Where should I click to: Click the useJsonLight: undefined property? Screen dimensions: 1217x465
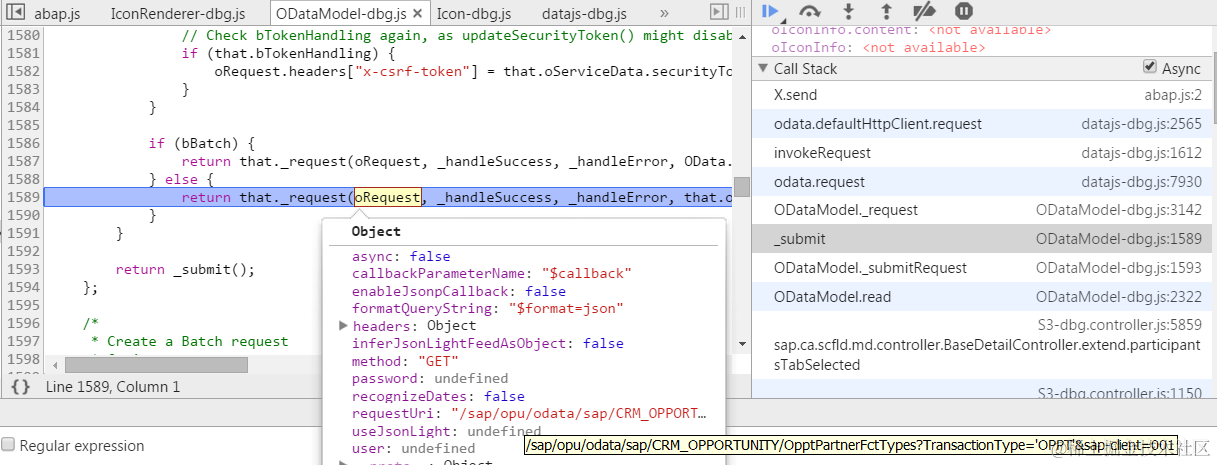447,431
